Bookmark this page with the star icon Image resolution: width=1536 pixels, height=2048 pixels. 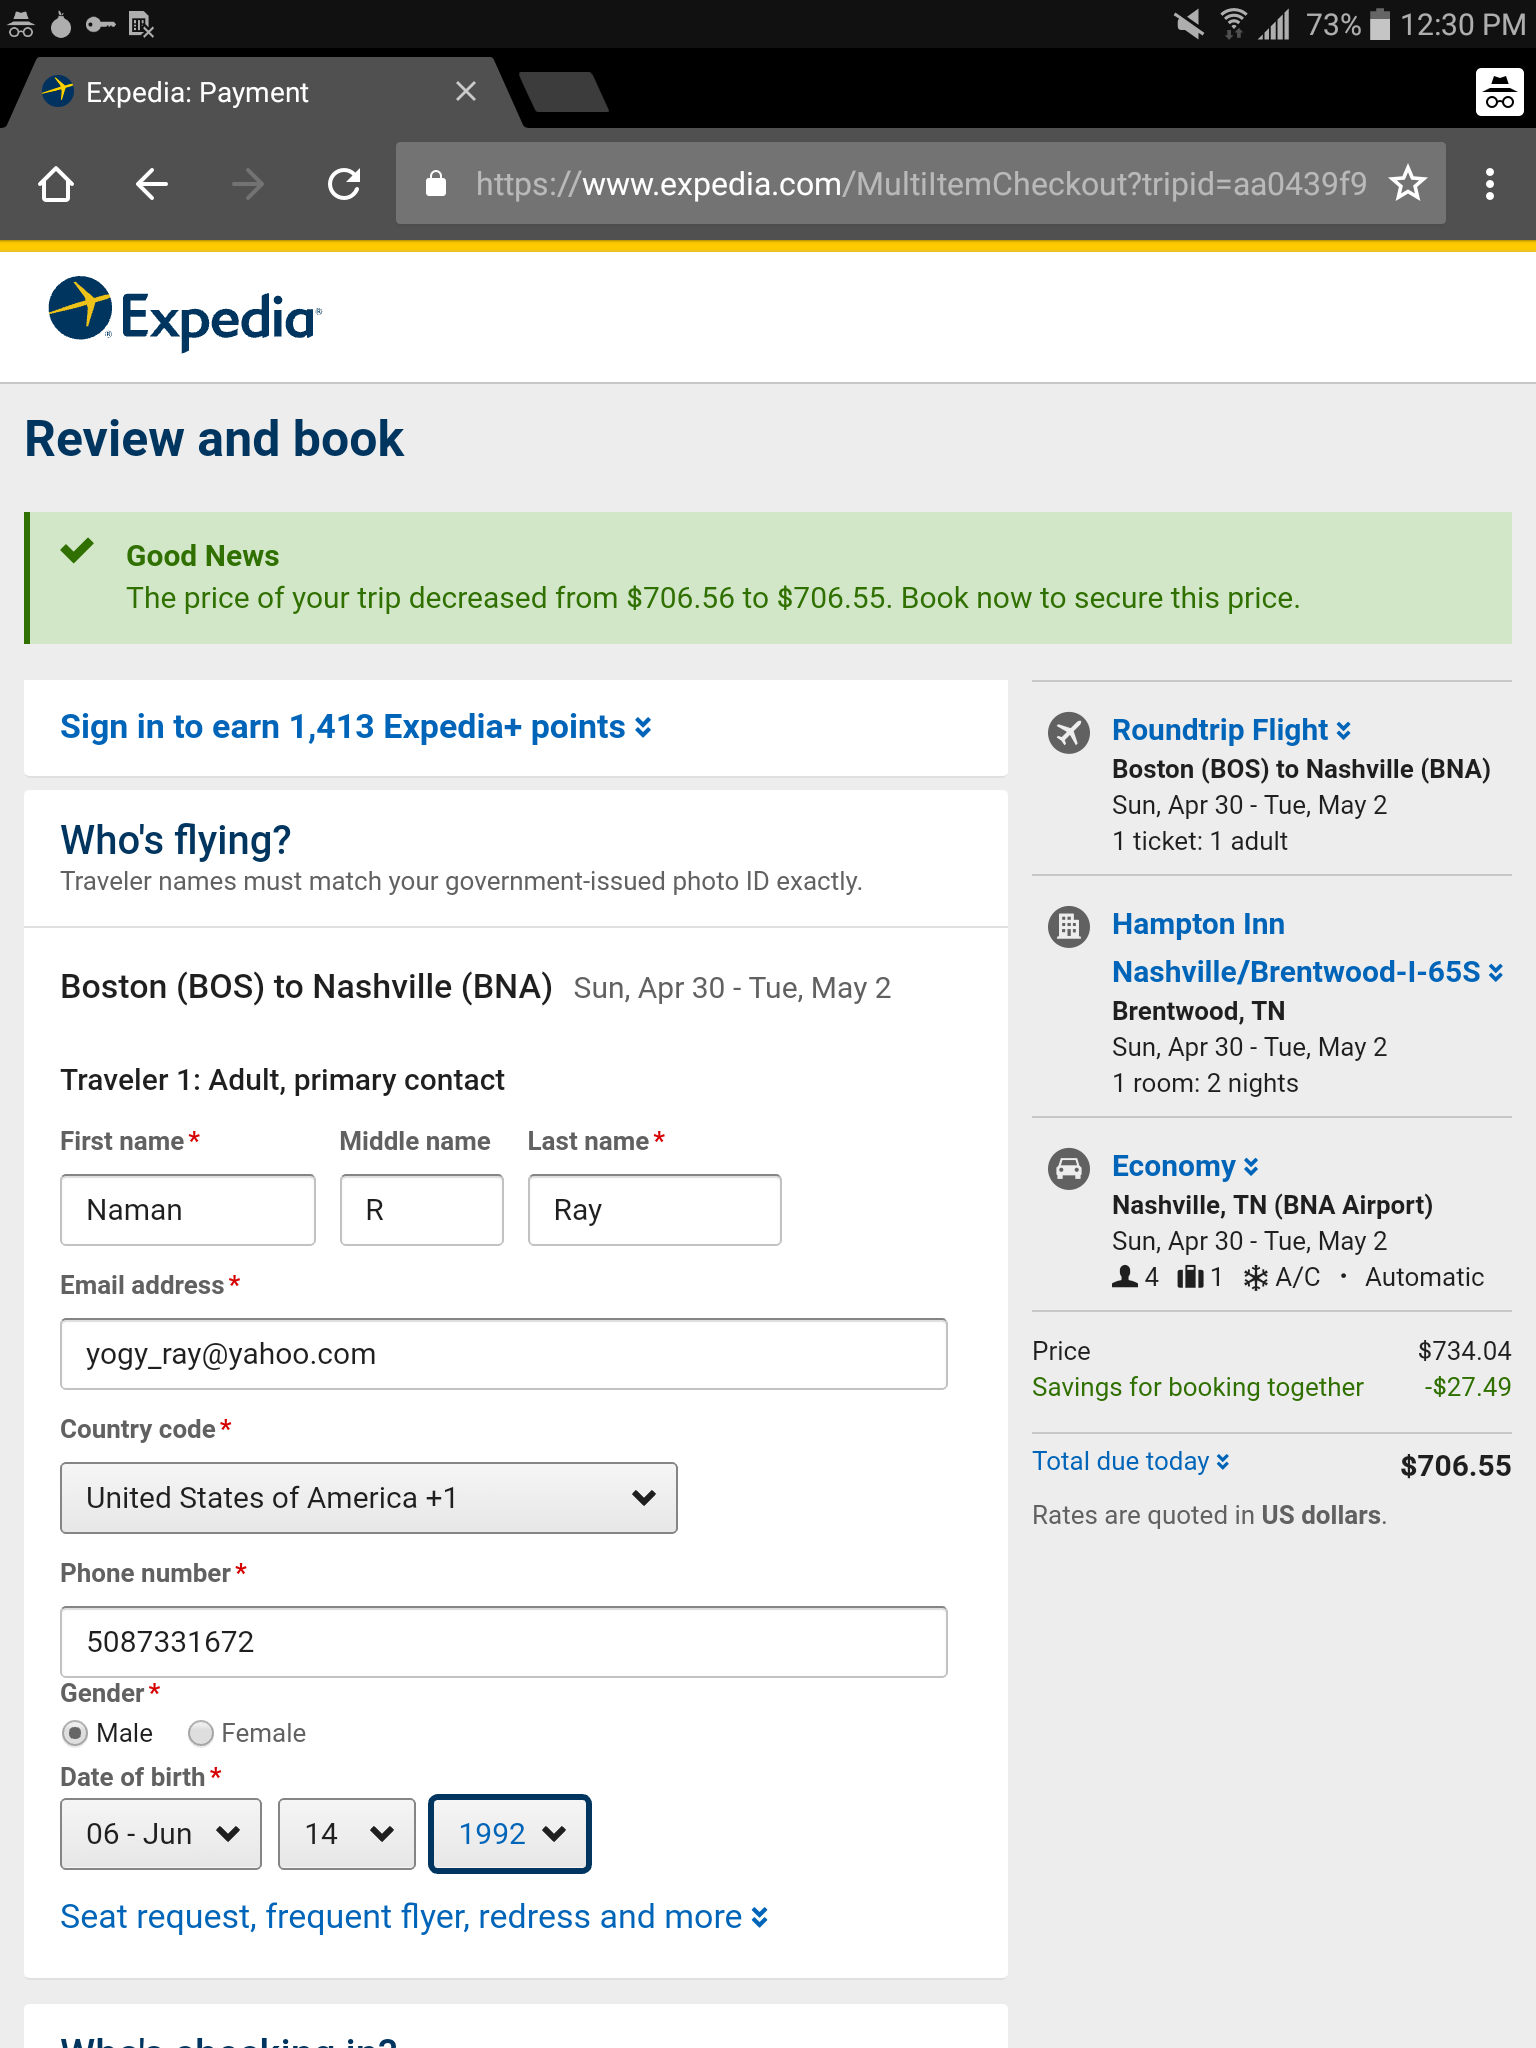click(1408, 183)
